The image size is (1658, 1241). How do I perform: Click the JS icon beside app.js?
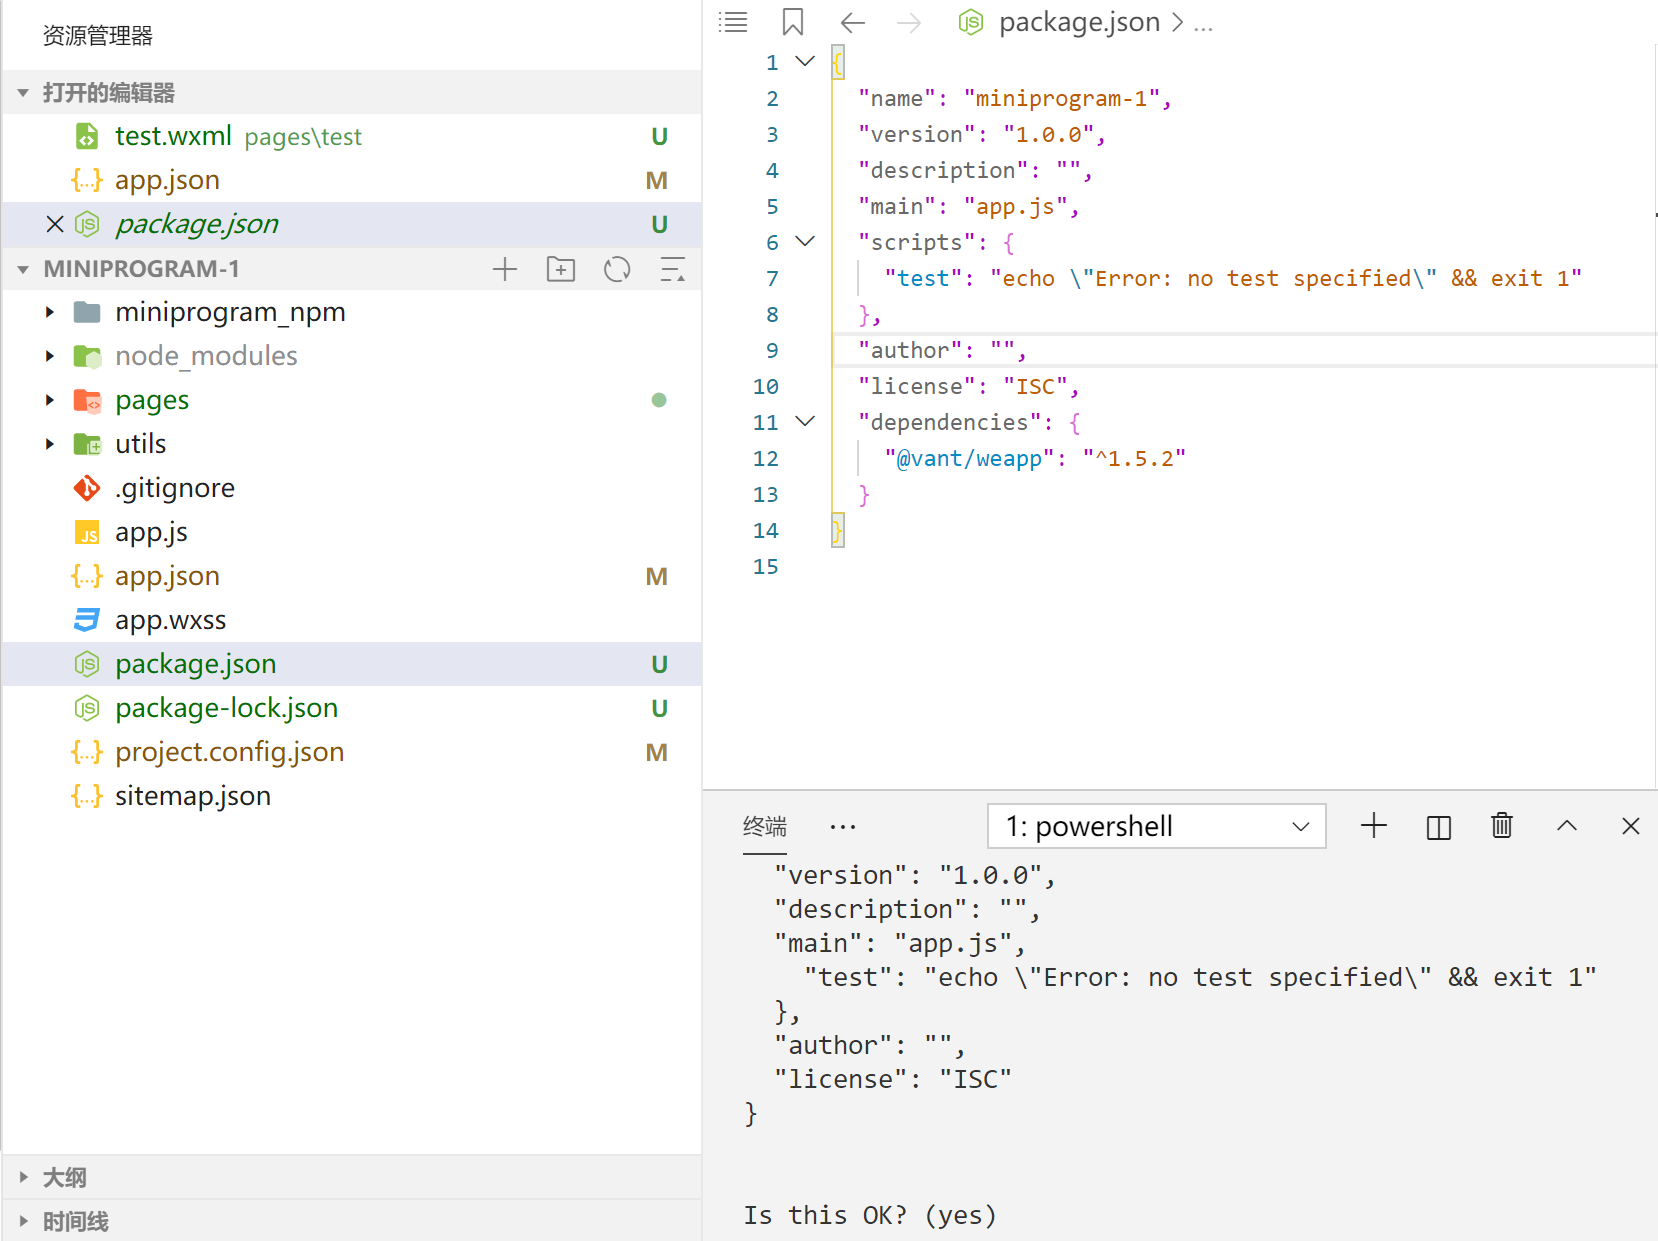tap(87, 532)
